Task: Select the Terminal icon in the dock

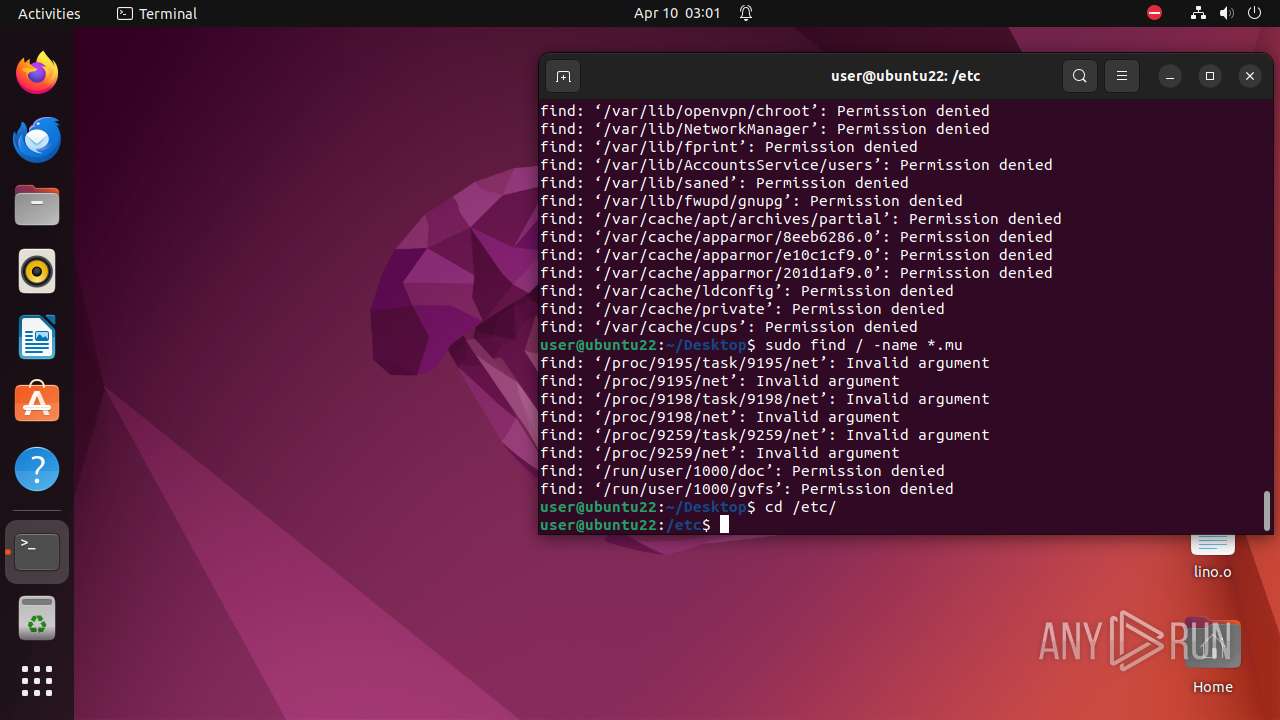Action: pyautogui.click(x=37, y=552)
